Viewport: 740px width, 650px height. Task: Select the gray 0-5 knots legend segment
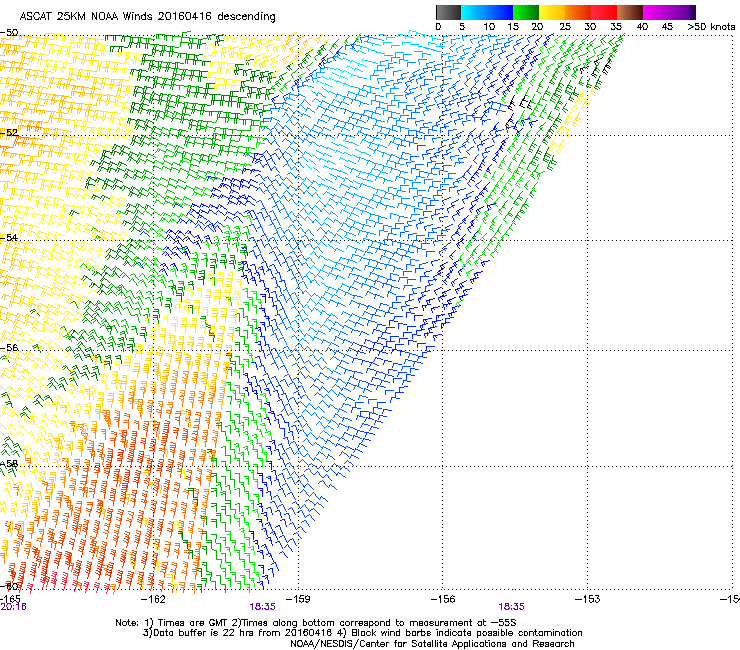[x=448, y=12]
